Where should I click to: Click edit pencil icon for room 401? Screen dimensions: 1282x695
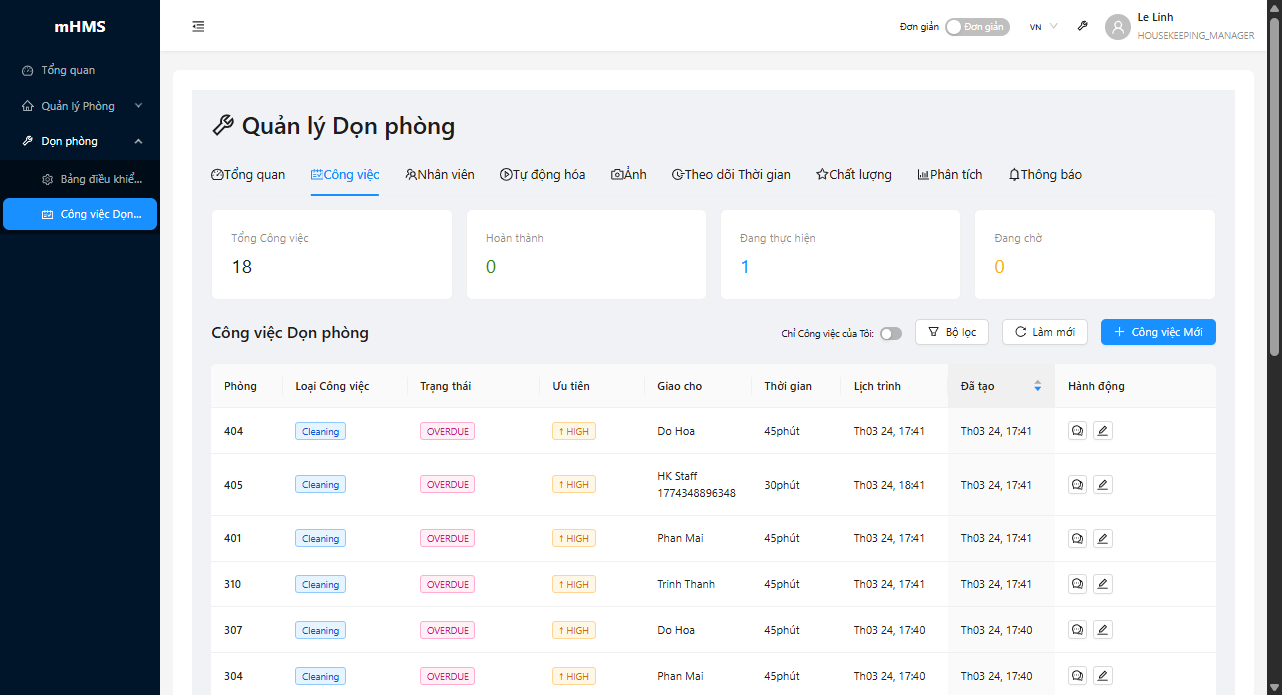click(x=1102, y=538)
